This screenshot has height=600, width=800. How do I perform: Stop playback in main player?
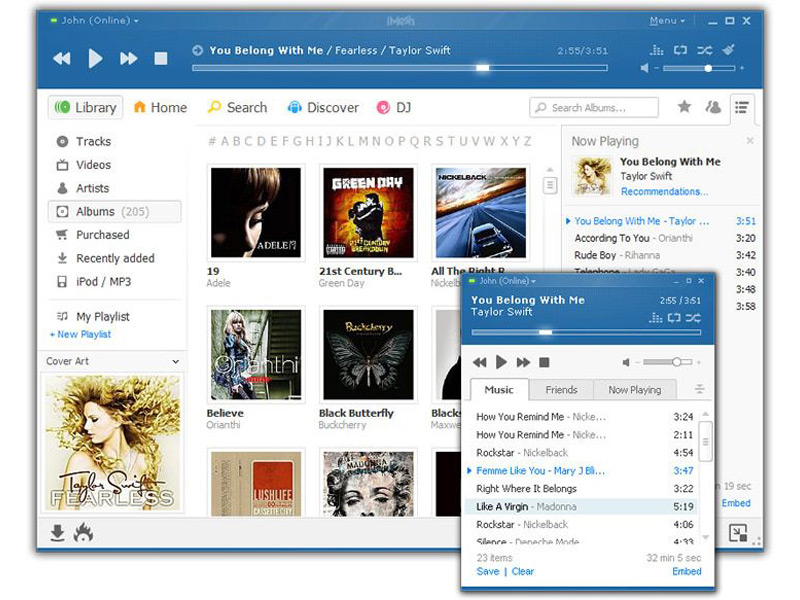[x=161, y=59]
